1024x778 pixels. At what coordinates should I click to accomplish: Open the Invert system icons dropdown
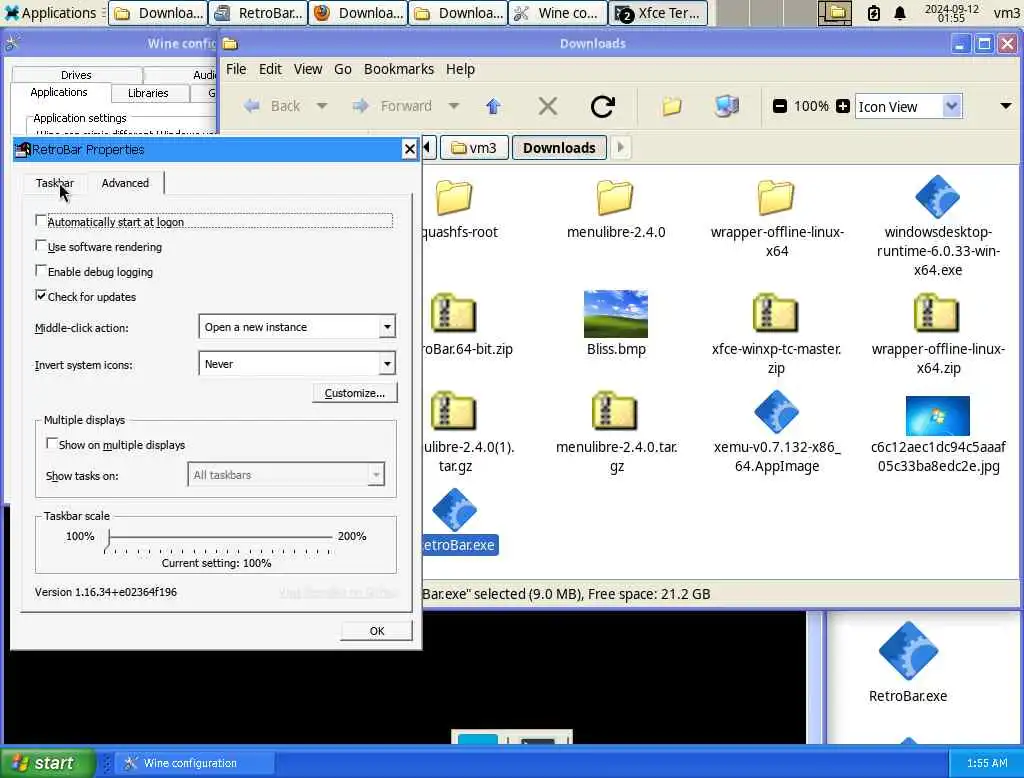click(296, 364)
